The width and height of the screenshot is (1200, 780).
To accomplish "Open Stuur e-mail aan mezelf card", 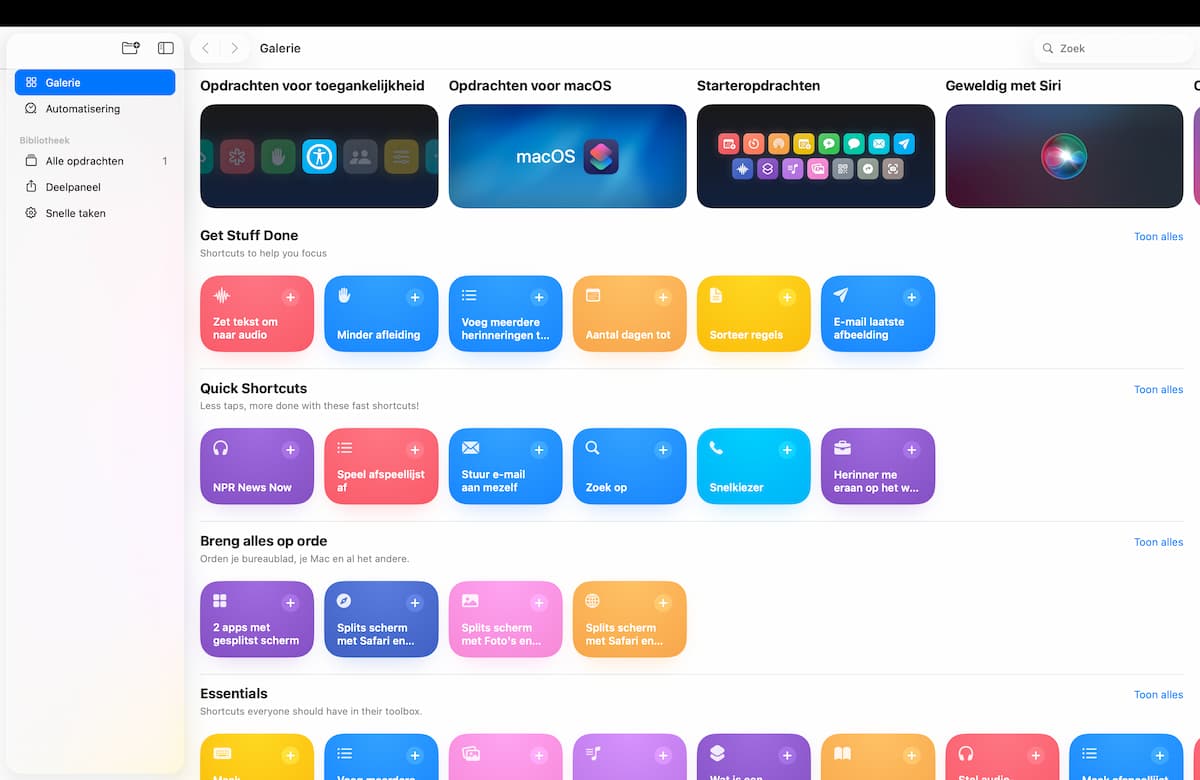I will (505, 466).
